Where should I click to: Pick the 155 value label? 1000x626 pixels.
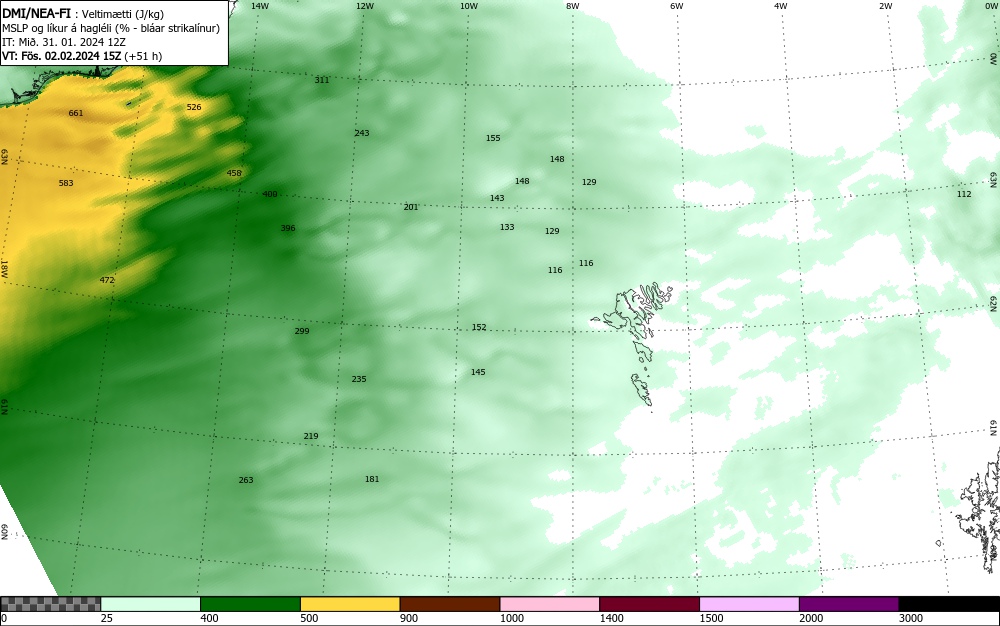[493, 138]
